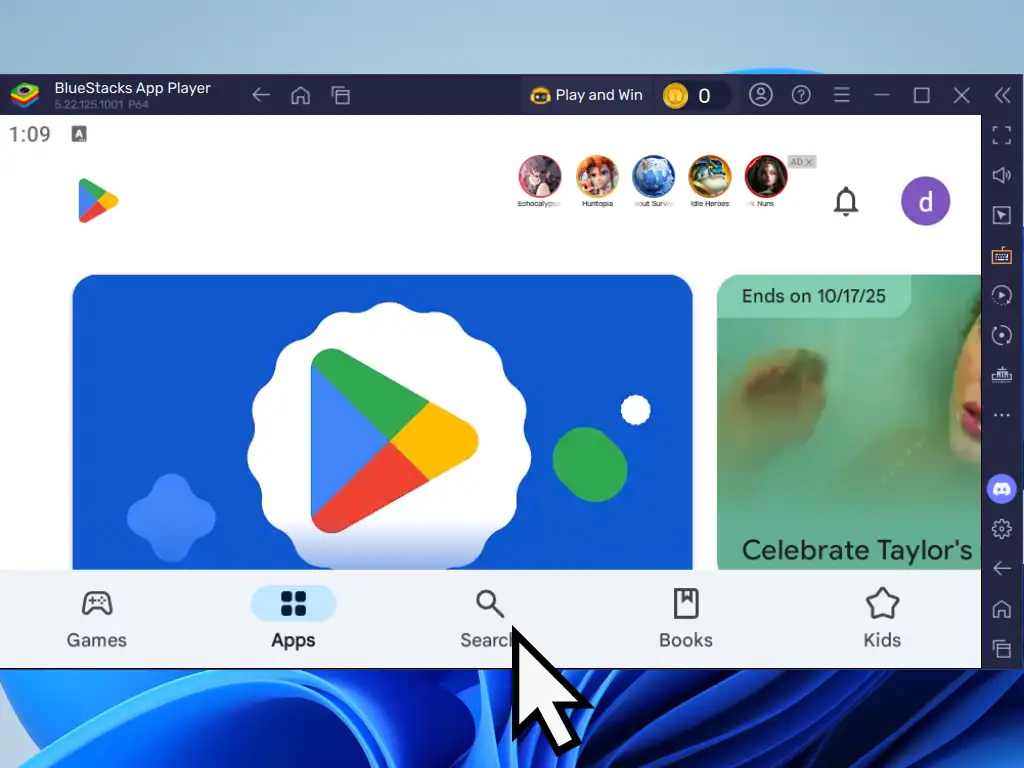This screenshot has width=1024, height=768.
Task: Click the Discord icon in sidebar
Action: 1001,489
